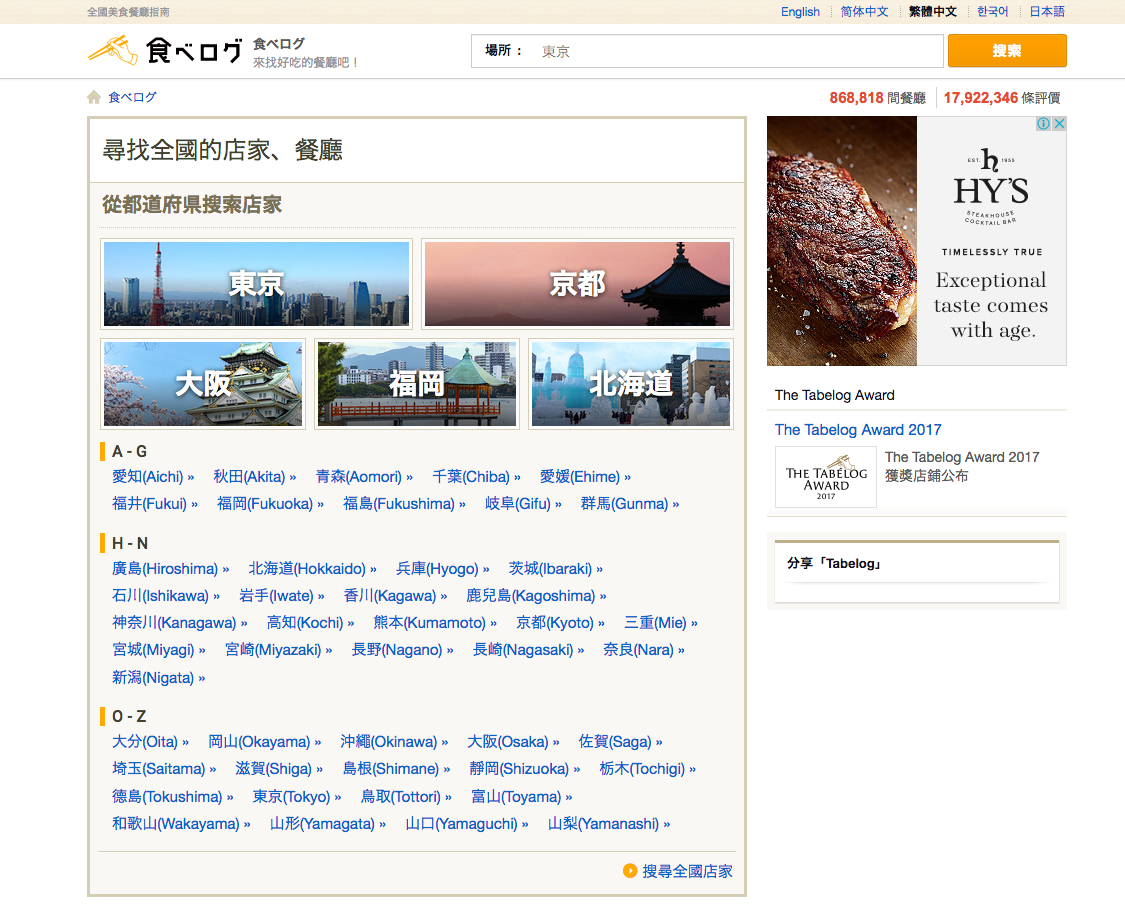Switch language to 日本語
Viewport: 1125px width, 905px height.
click(1046, 12)
